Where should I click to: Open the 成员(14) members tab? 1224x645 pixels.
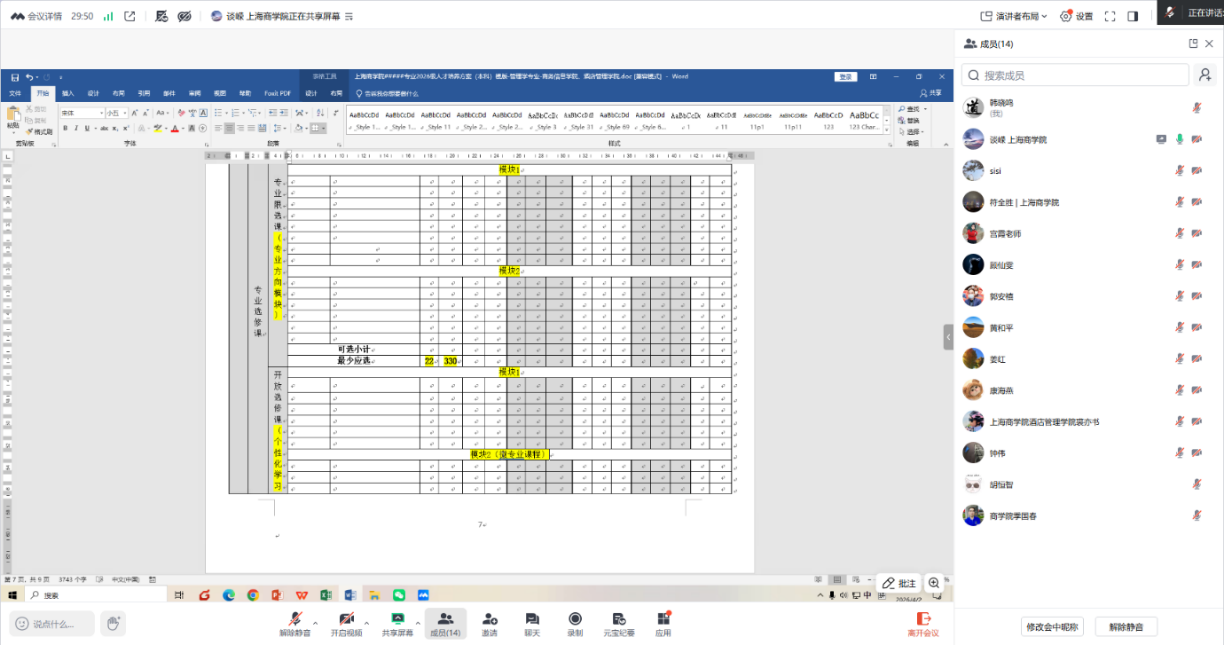[445, 624]
